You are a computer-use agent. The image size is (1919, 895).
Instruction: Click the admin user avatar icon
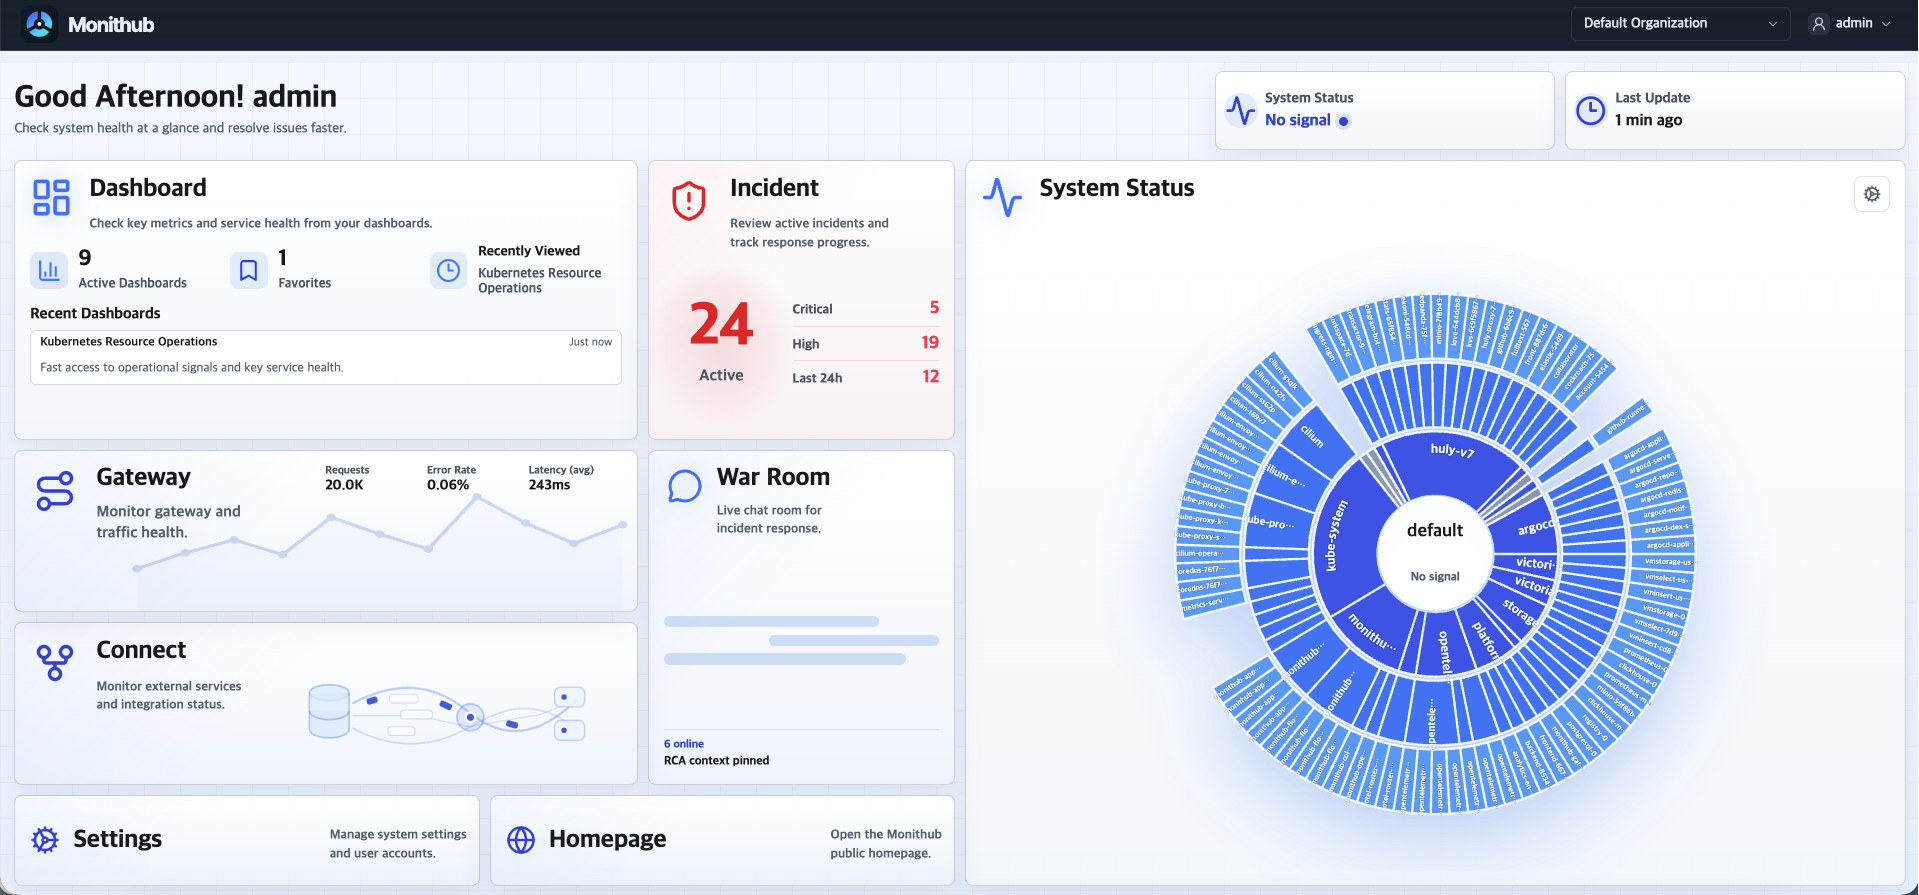point(1819,24)
